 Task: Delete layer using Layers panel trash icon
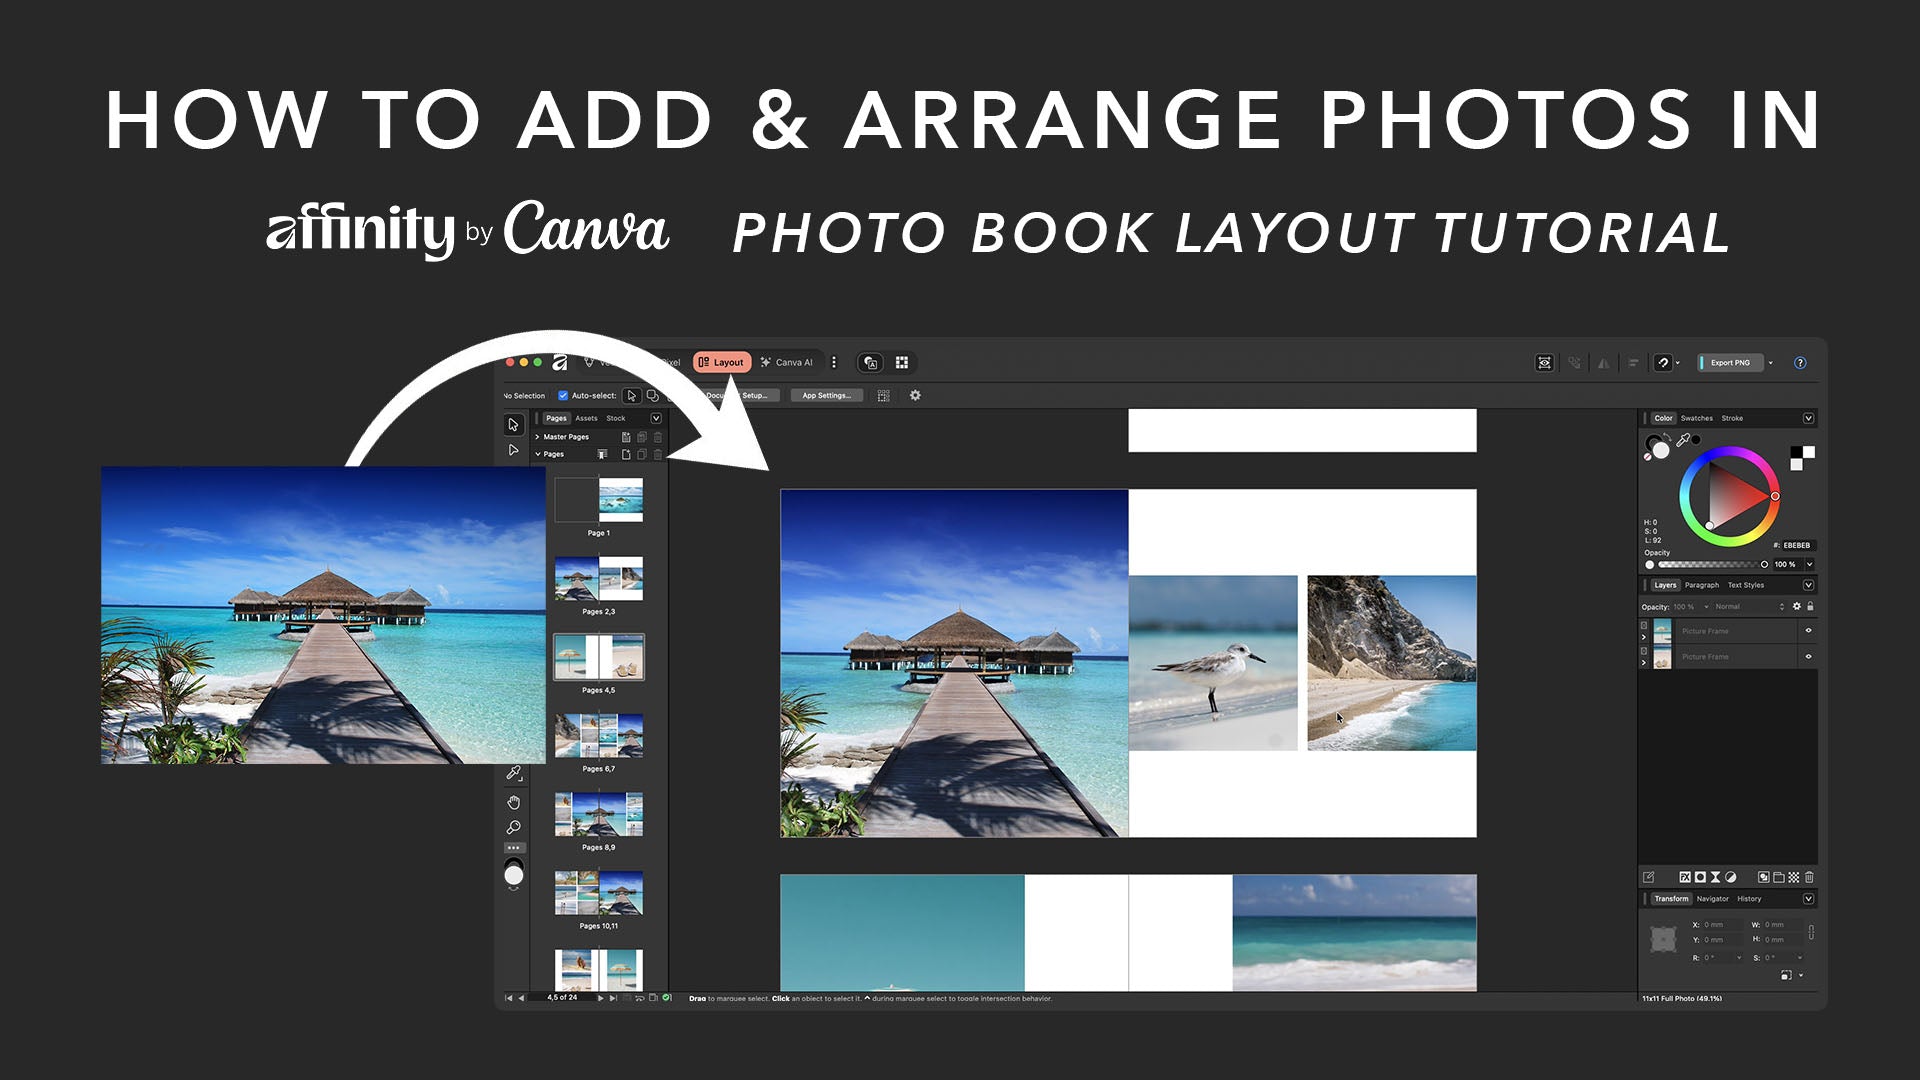point(1809,877)
